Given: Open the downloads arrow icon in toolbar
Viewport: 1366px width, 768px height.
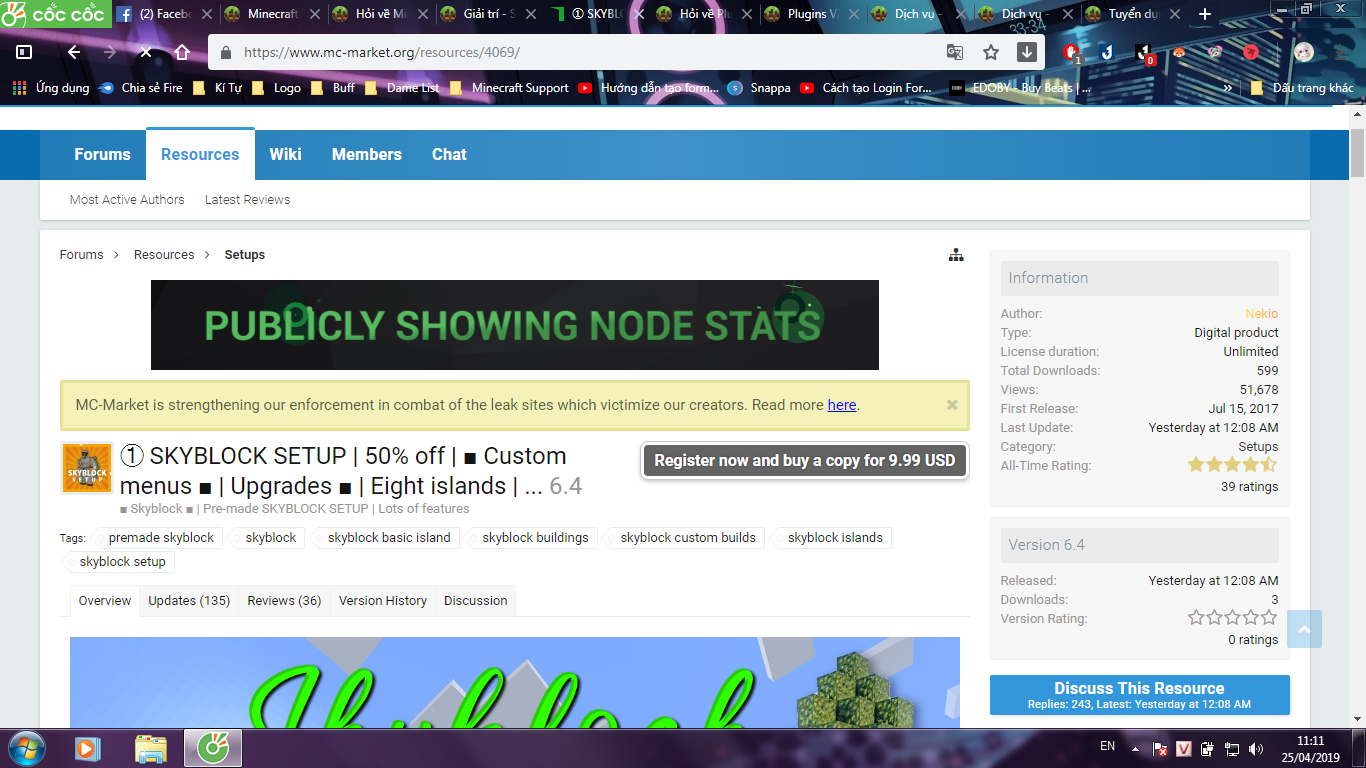Looking at the screenshot, I should coord(1027,52).
